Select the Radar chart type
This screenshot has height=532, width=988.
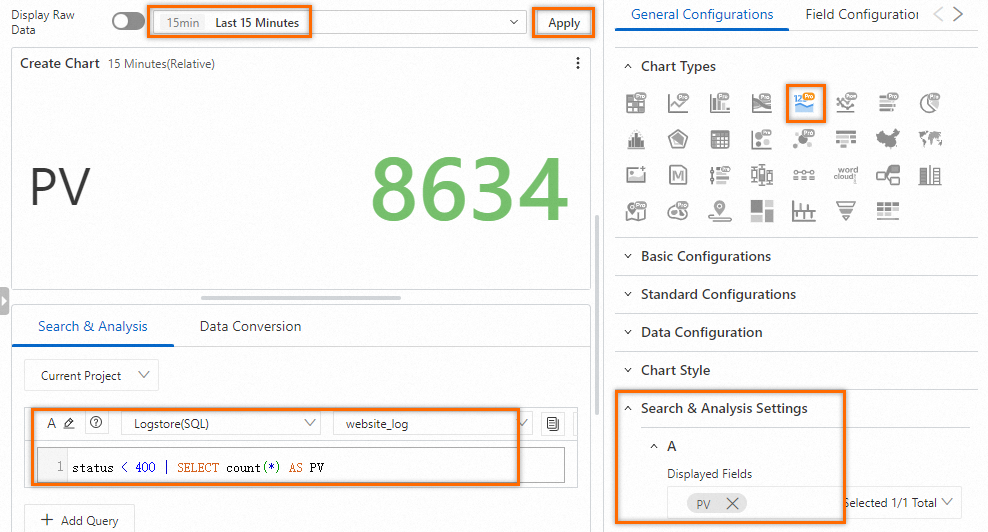point(678,139)
